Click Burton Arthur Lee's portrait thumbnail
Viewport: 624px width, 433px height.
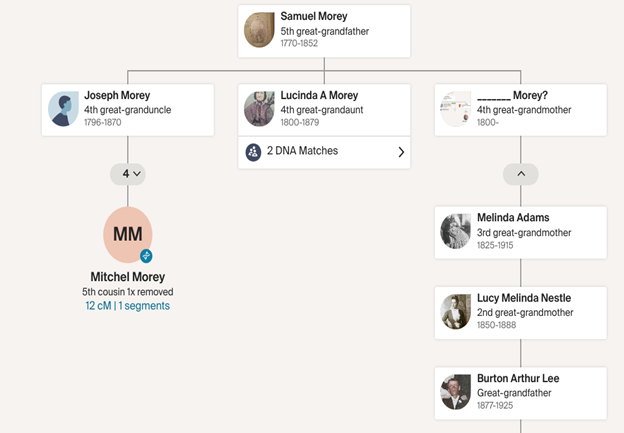(x=456, y=392)
